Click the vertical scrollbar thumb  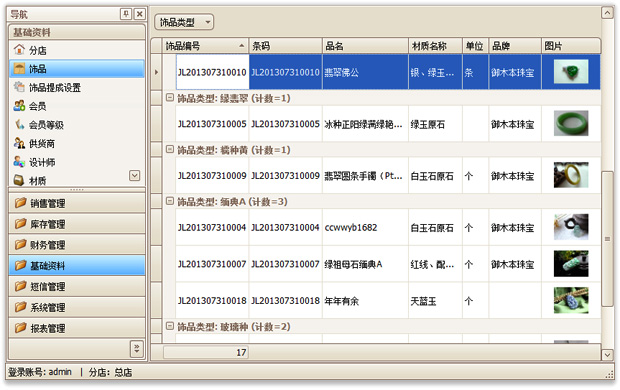coord(607,239)
